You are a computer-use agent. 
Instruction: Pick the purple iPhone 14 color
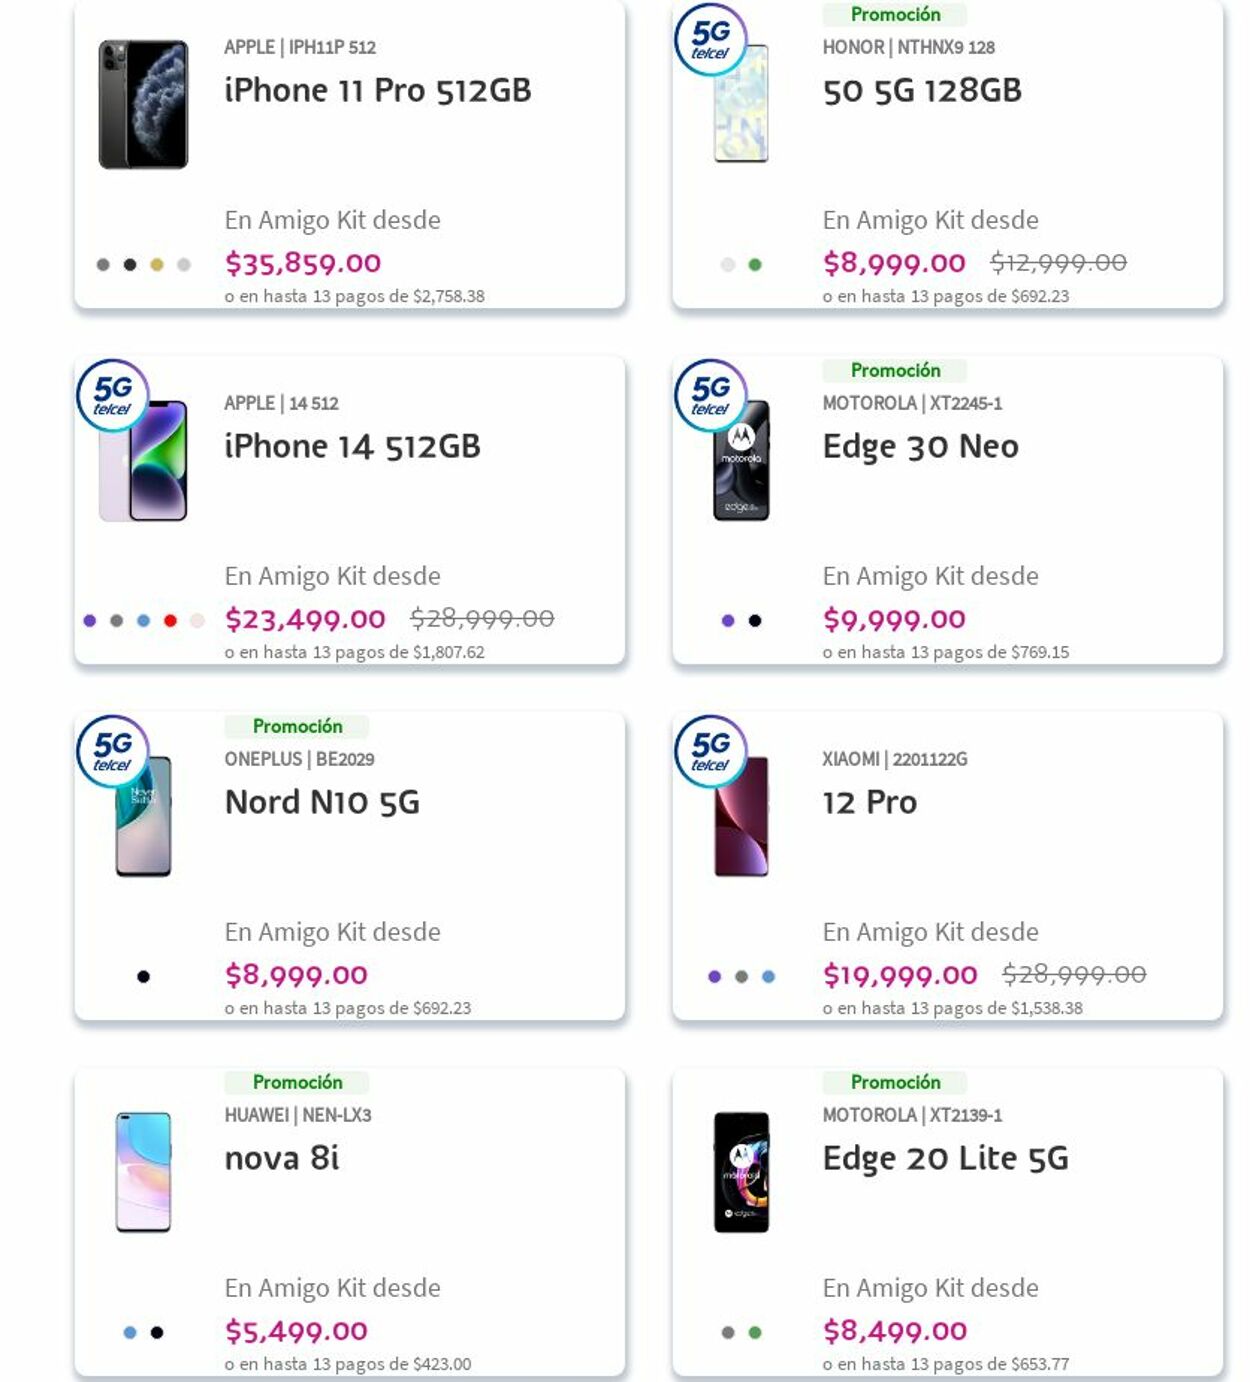click(x=90, y=621)
